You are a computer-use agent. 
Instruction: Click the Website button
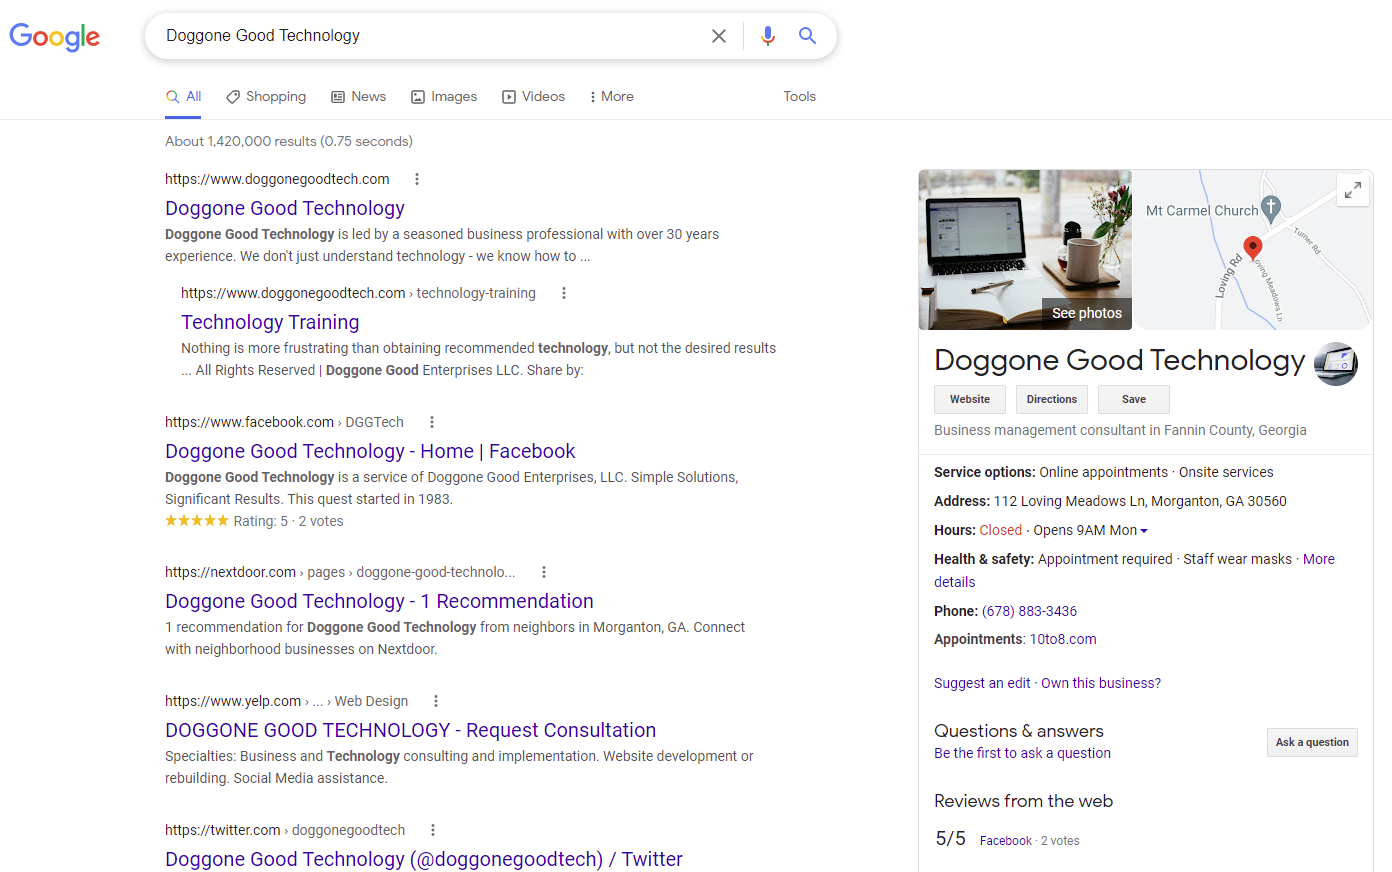point(970,399)
